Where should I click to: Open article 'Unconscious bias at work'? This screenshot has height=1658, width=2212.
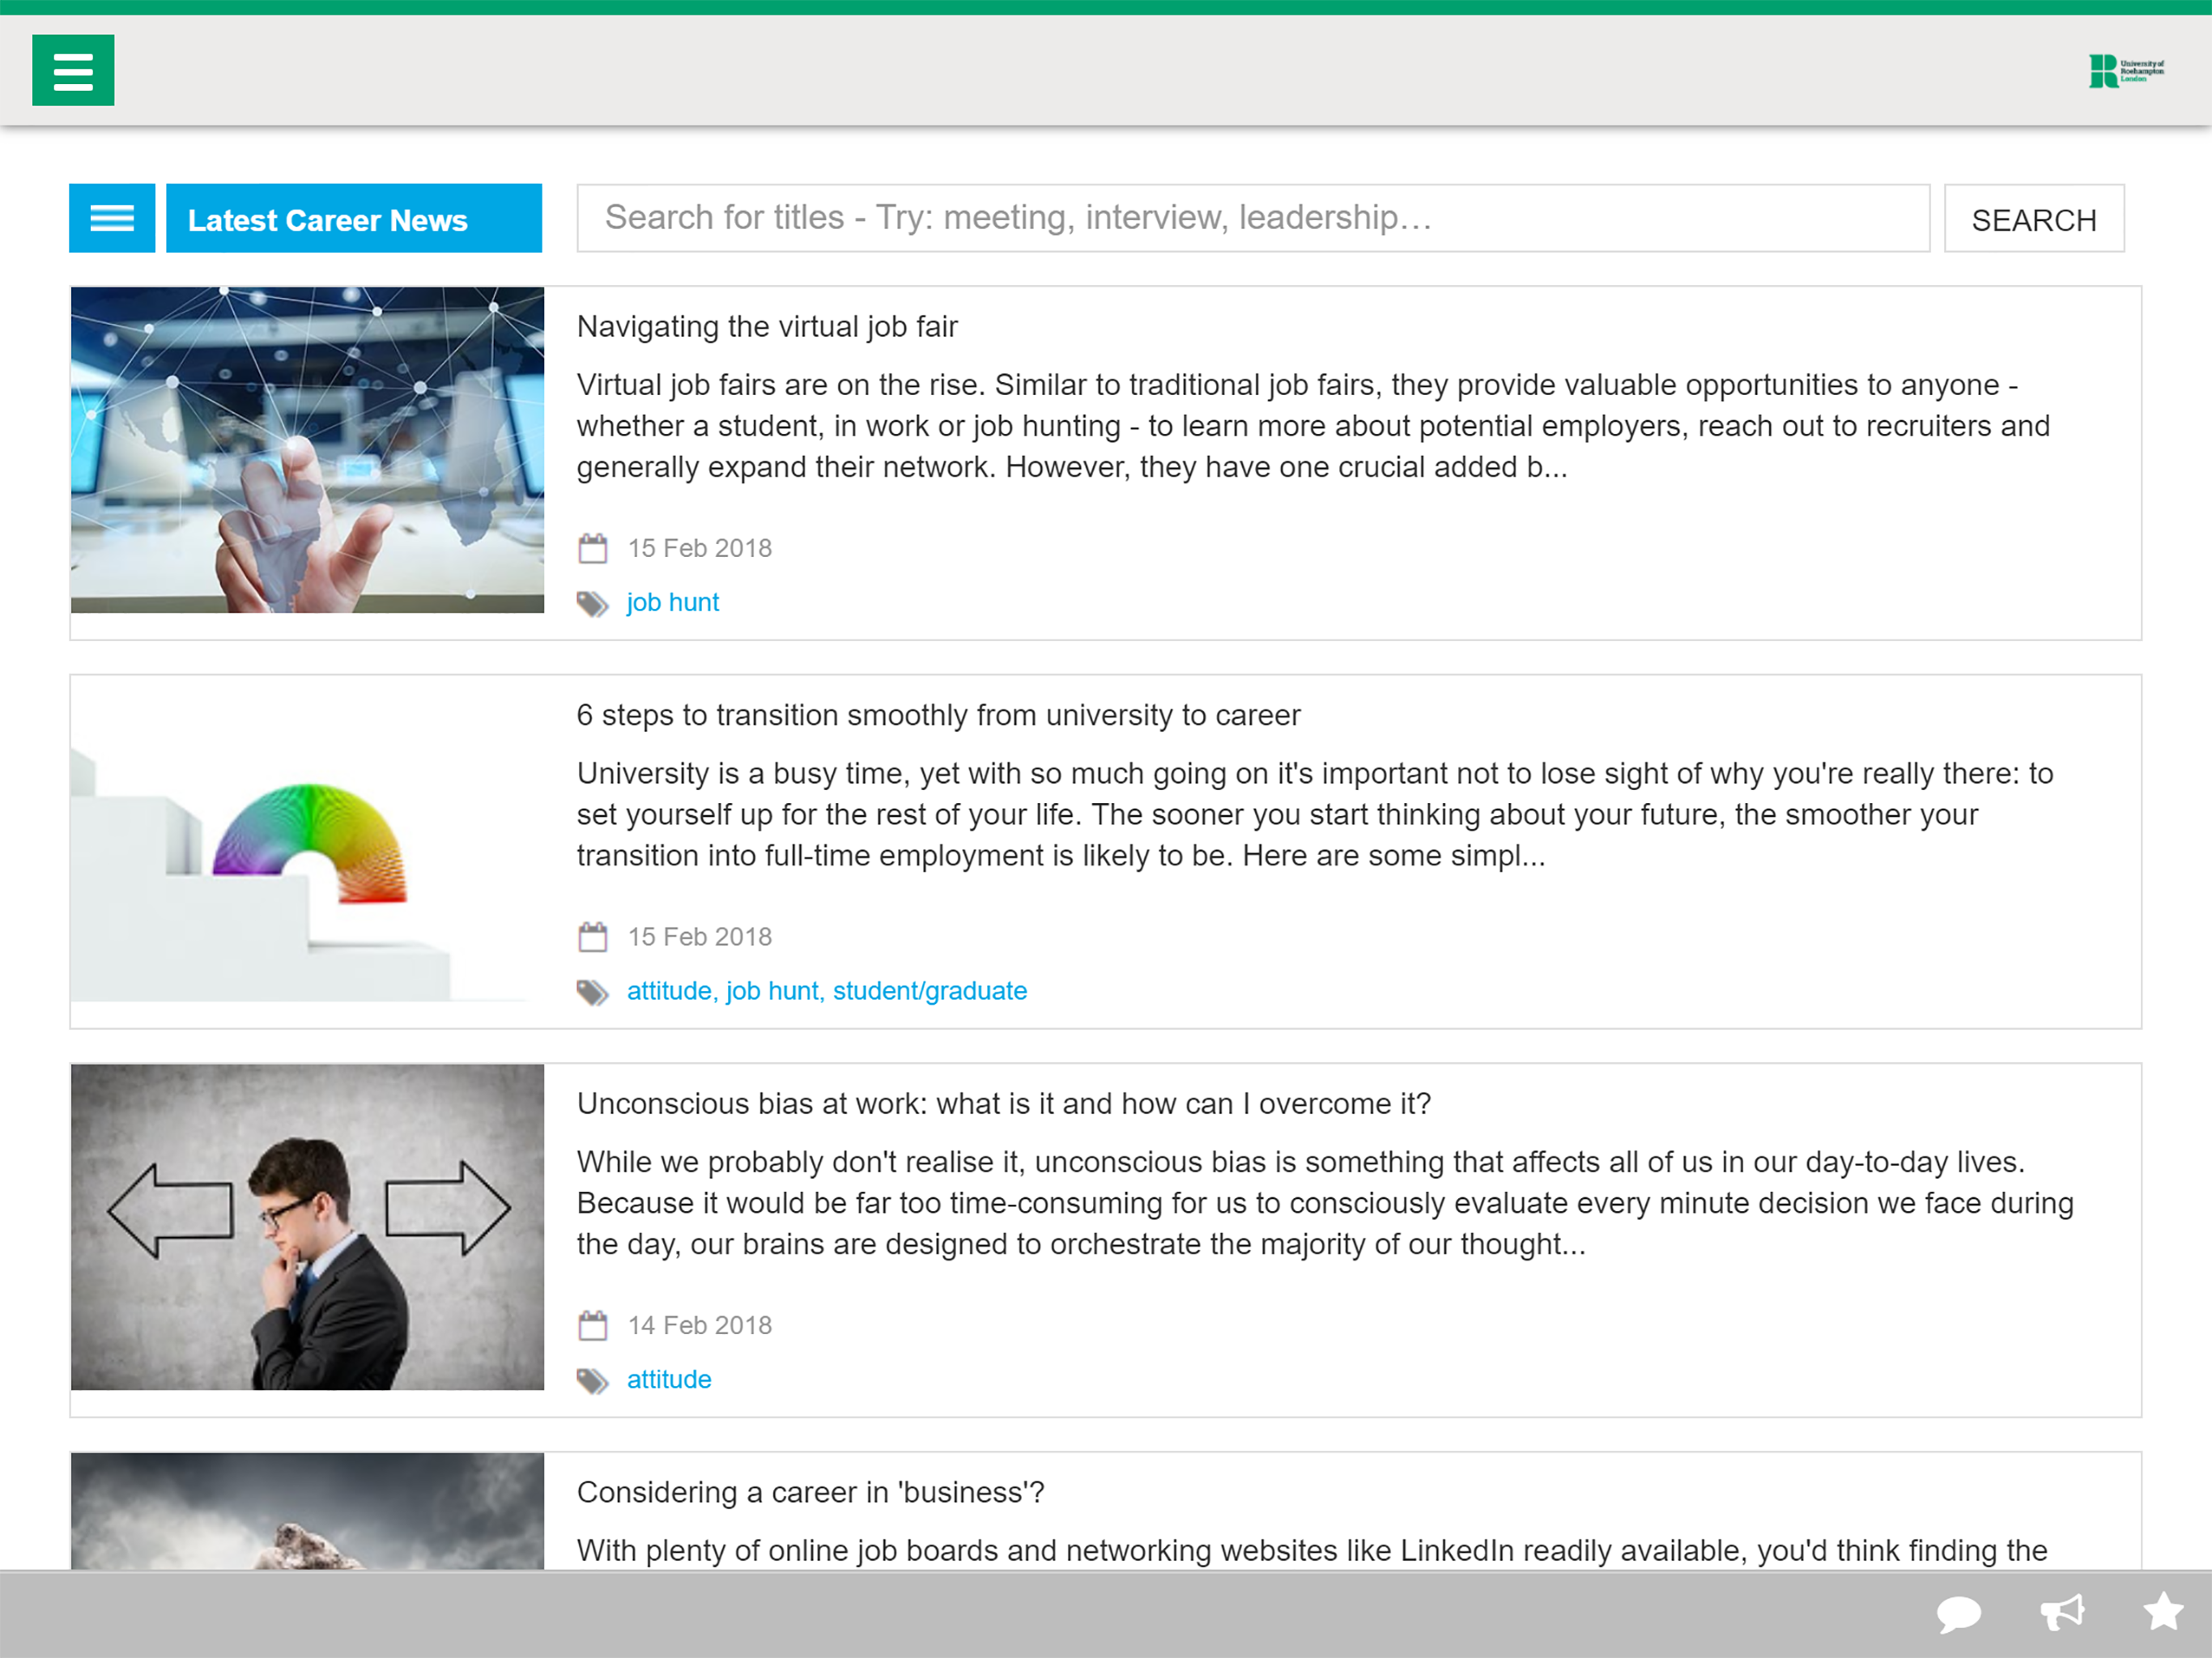click(x=1004, y=1104)
